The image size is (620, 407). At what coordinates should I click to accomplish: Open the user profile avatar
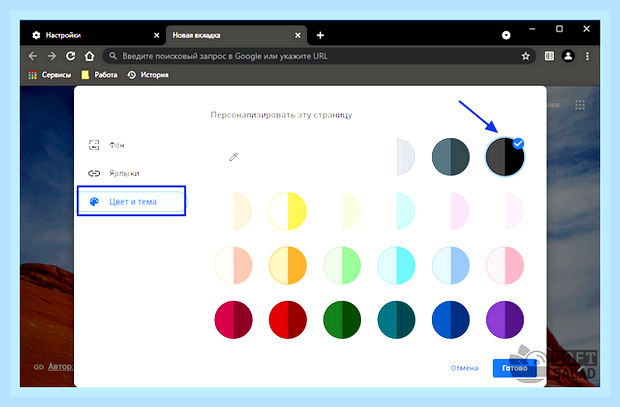[568, 56]
